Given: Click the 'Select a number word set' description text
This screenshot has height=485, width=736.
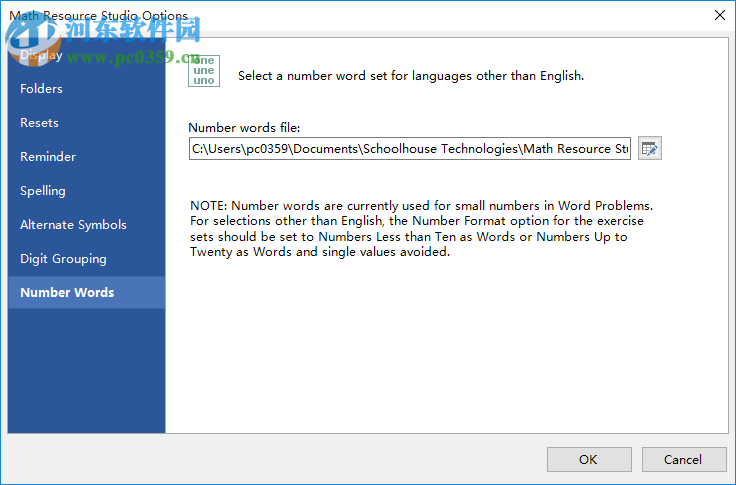Looking at the screenshot, I should click(411, 76).
